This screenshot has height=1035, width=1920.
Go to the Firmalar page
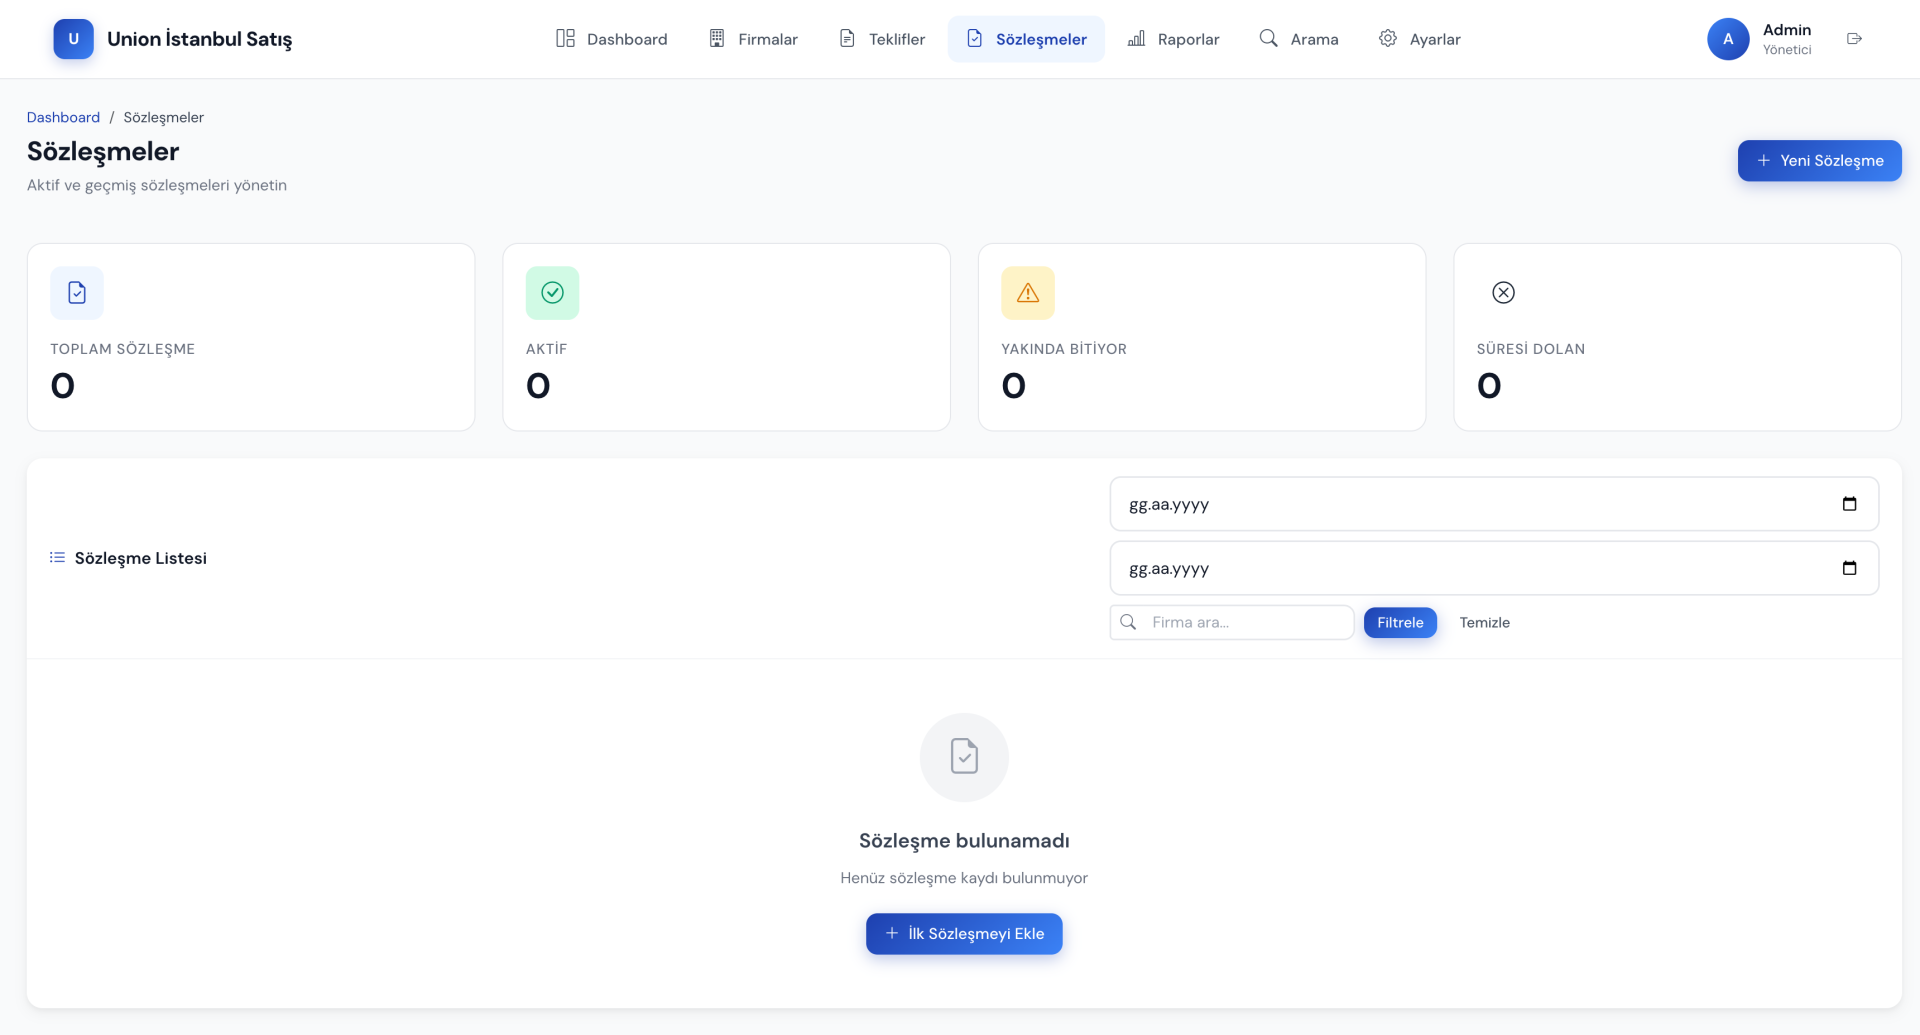click(x=753, y=39)
